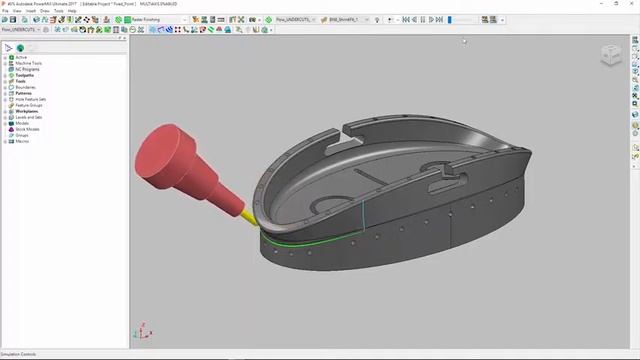Open the View menu
The image size is (640, 360).
tap(17, 11)
